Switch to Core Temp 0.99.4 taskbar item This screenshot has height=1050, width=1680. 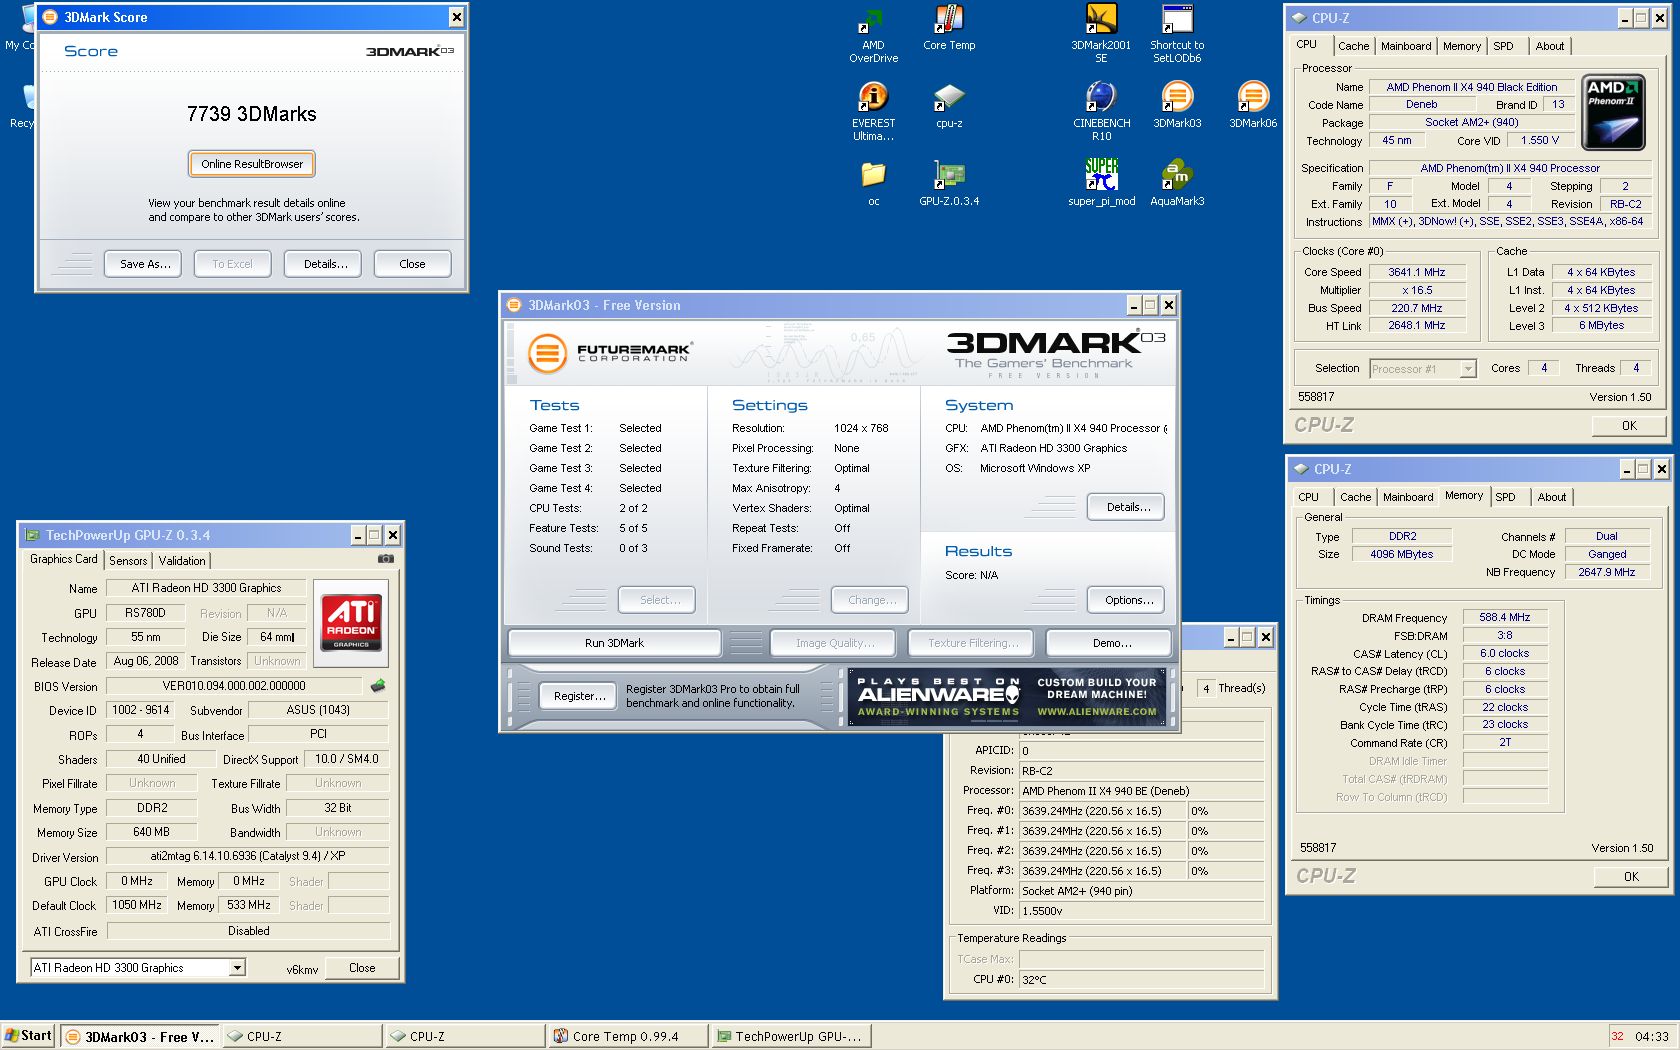pos(627,1036)
